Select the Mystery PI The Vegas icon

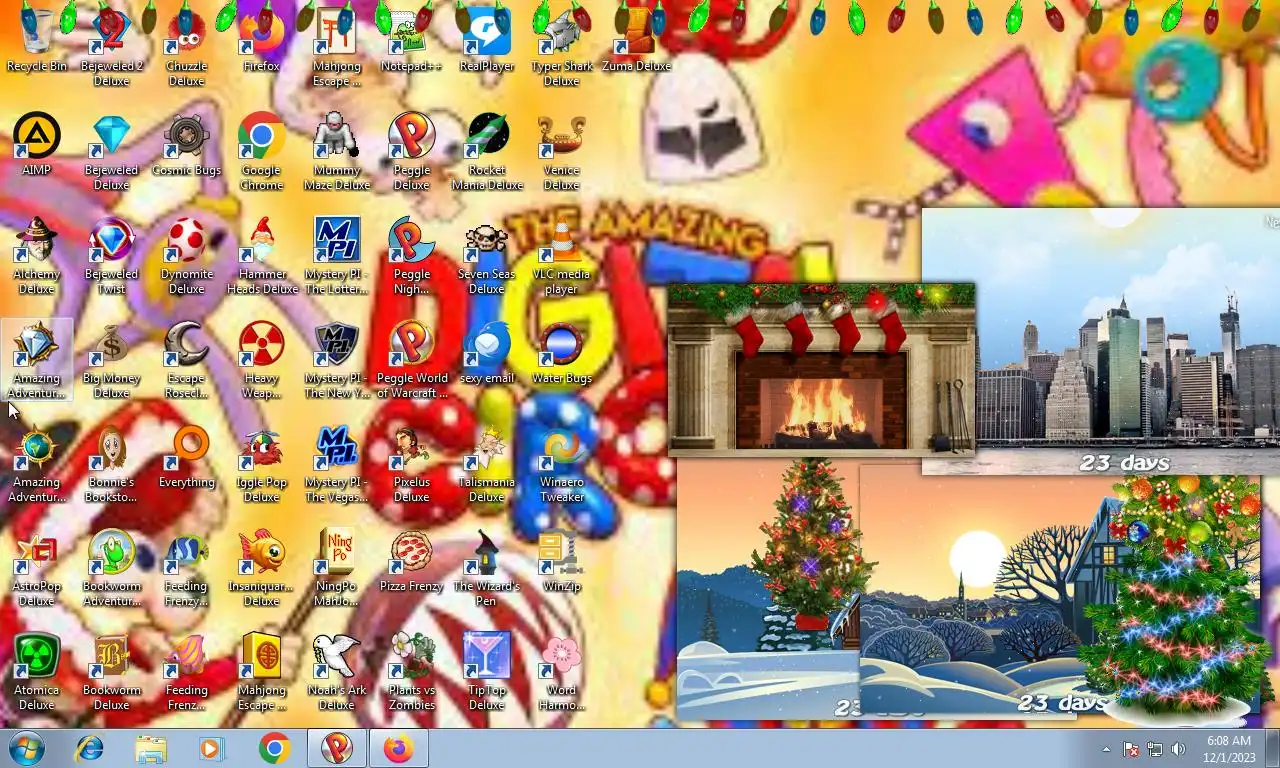point(337,464)
